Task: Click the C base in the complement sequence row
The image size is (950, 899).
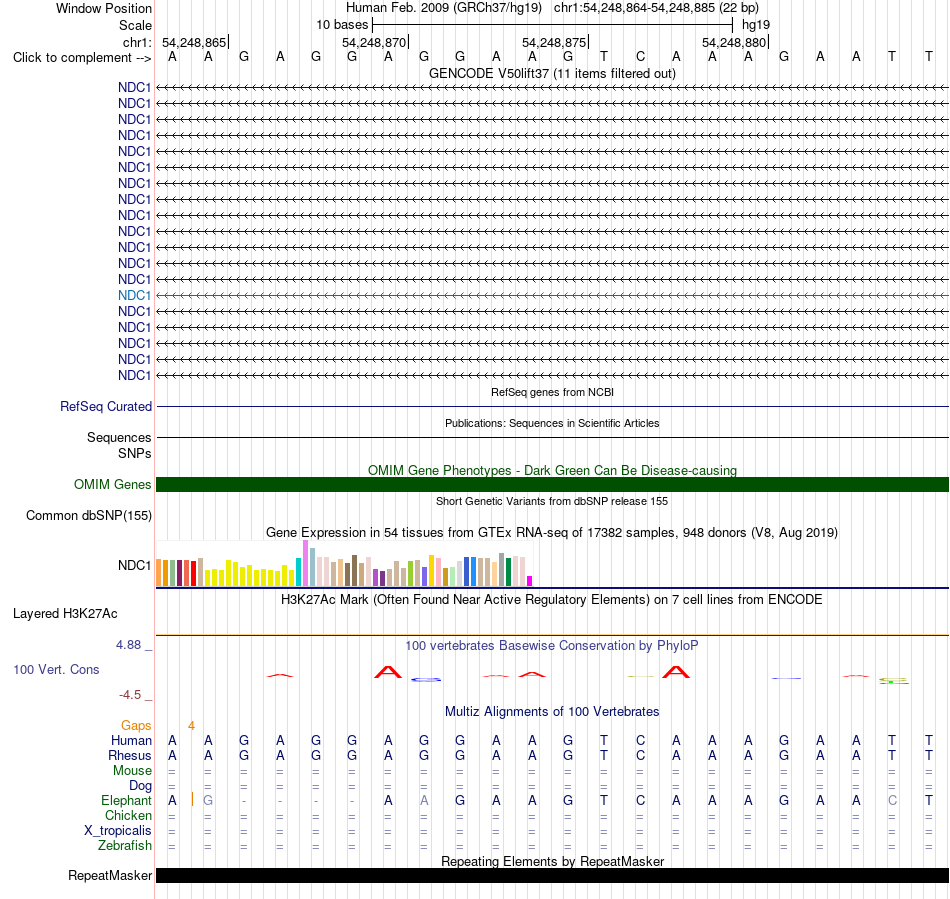Action: (640, 57)
